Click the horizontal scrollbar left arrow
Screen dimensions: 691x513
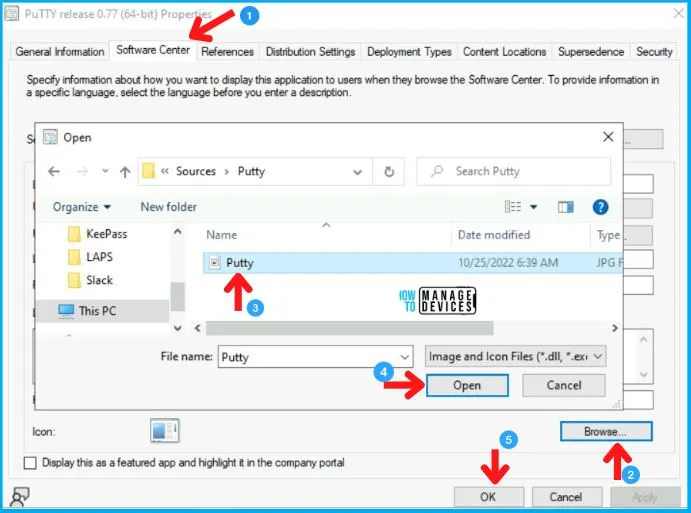pyautogui.click(x=198, y=328)
